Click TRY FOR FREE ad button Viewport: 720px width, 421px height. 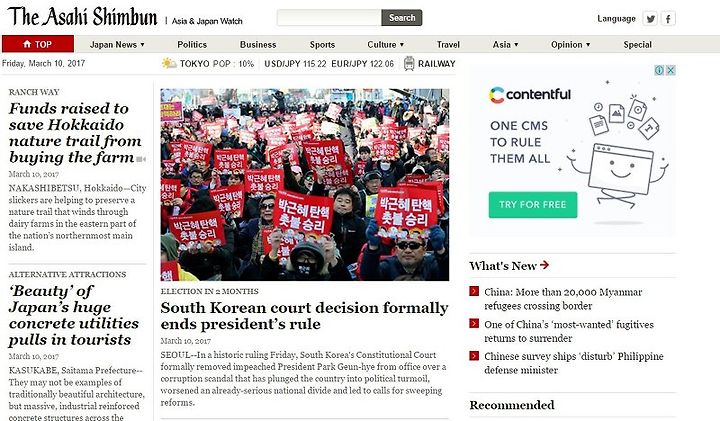point(533,205)
